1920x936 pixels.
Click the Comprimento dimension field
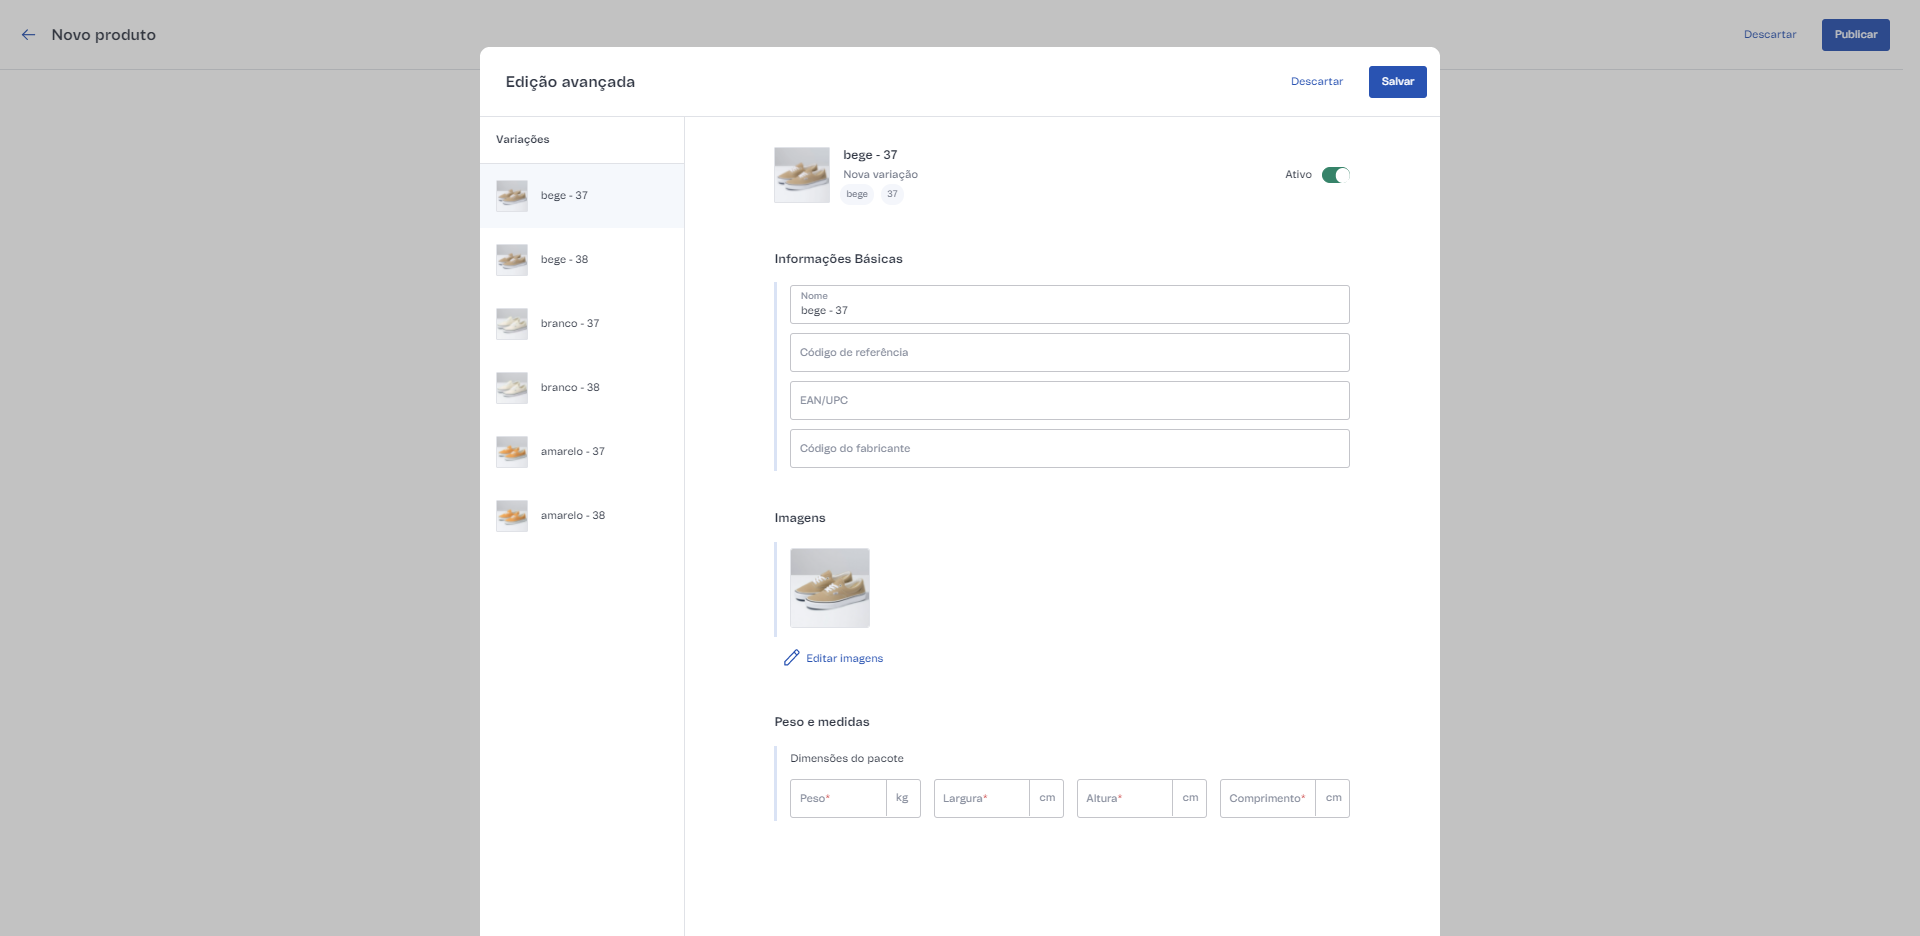[x=1267, y=799]
